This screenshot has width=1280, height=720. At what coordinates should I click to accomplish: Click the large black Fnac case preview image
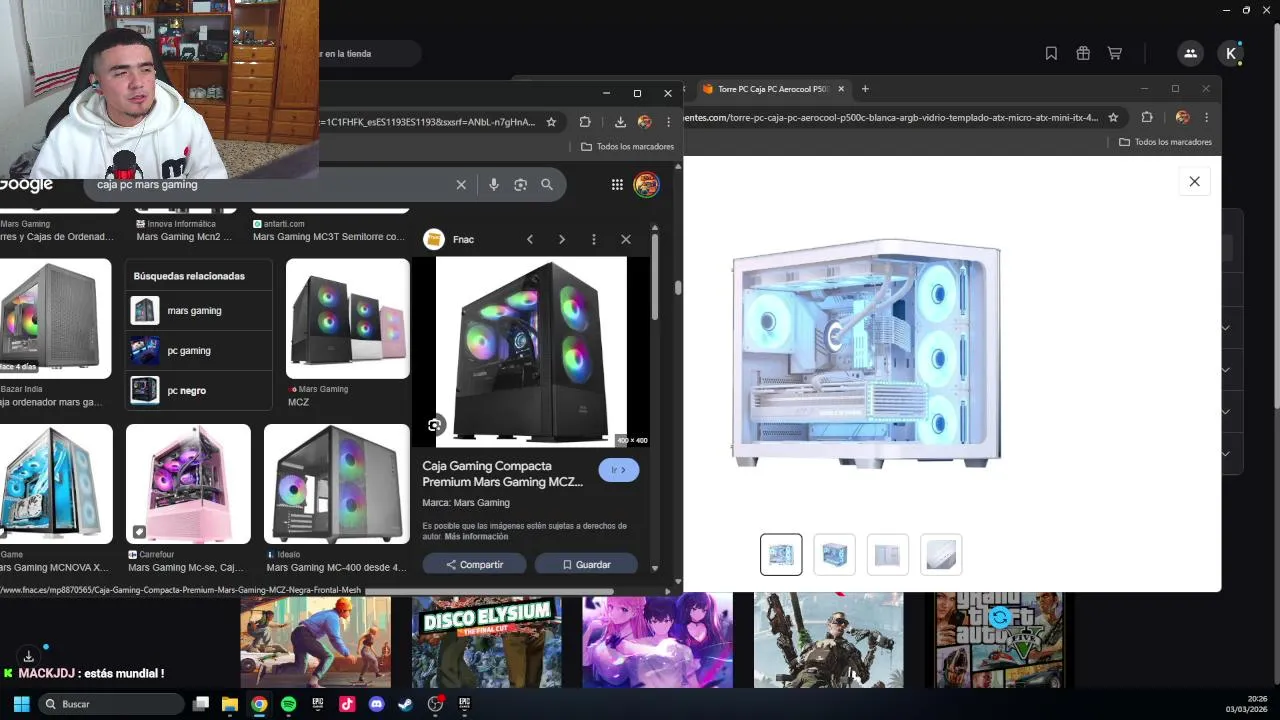point(531,351)
